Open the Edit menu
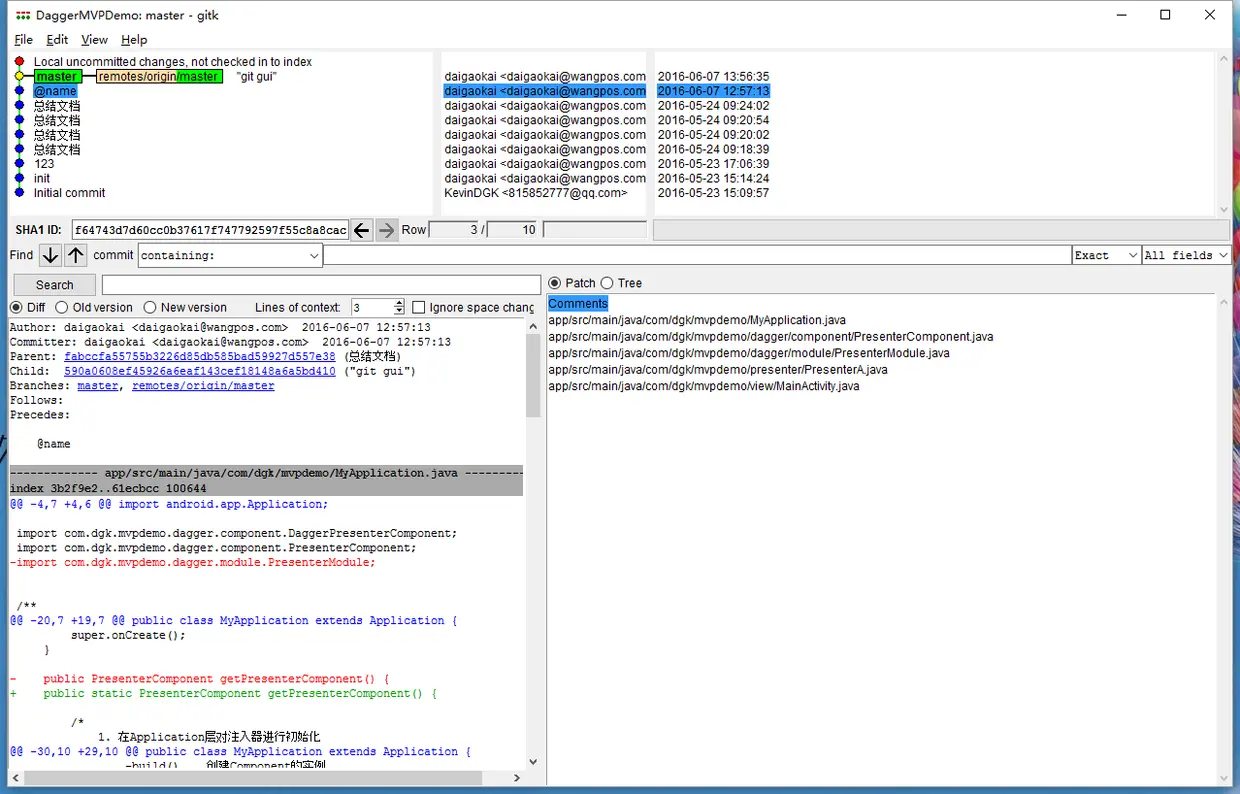This screenshot has height=794, width=1240. click(x=57, y=40)
